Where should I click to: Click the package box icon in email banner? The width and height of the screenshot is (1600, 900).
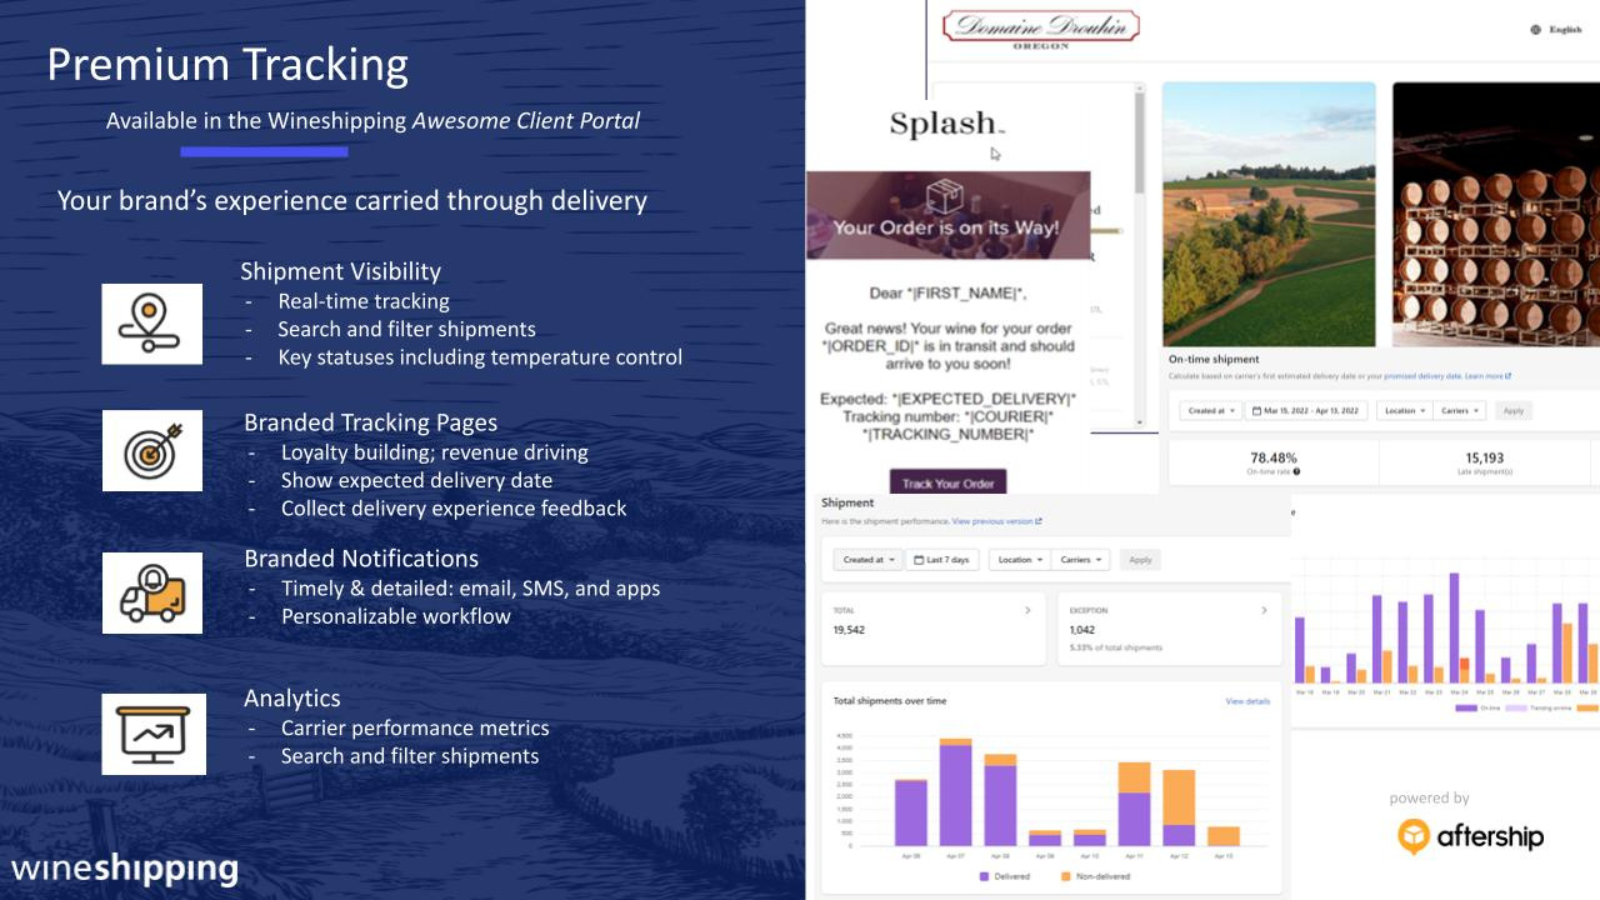945,196
